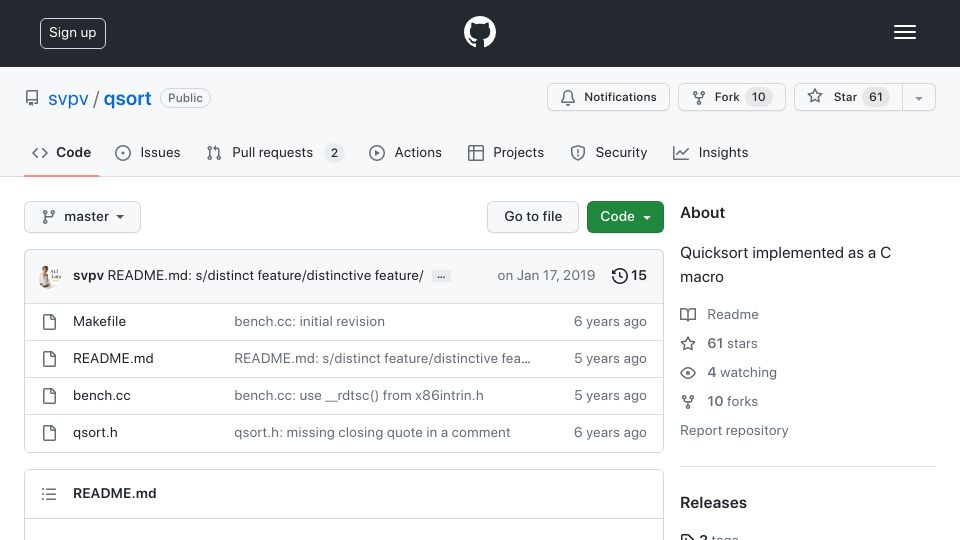Open the Projects tab
This screenshot has height=540, width=960.
tap(506, 152)
